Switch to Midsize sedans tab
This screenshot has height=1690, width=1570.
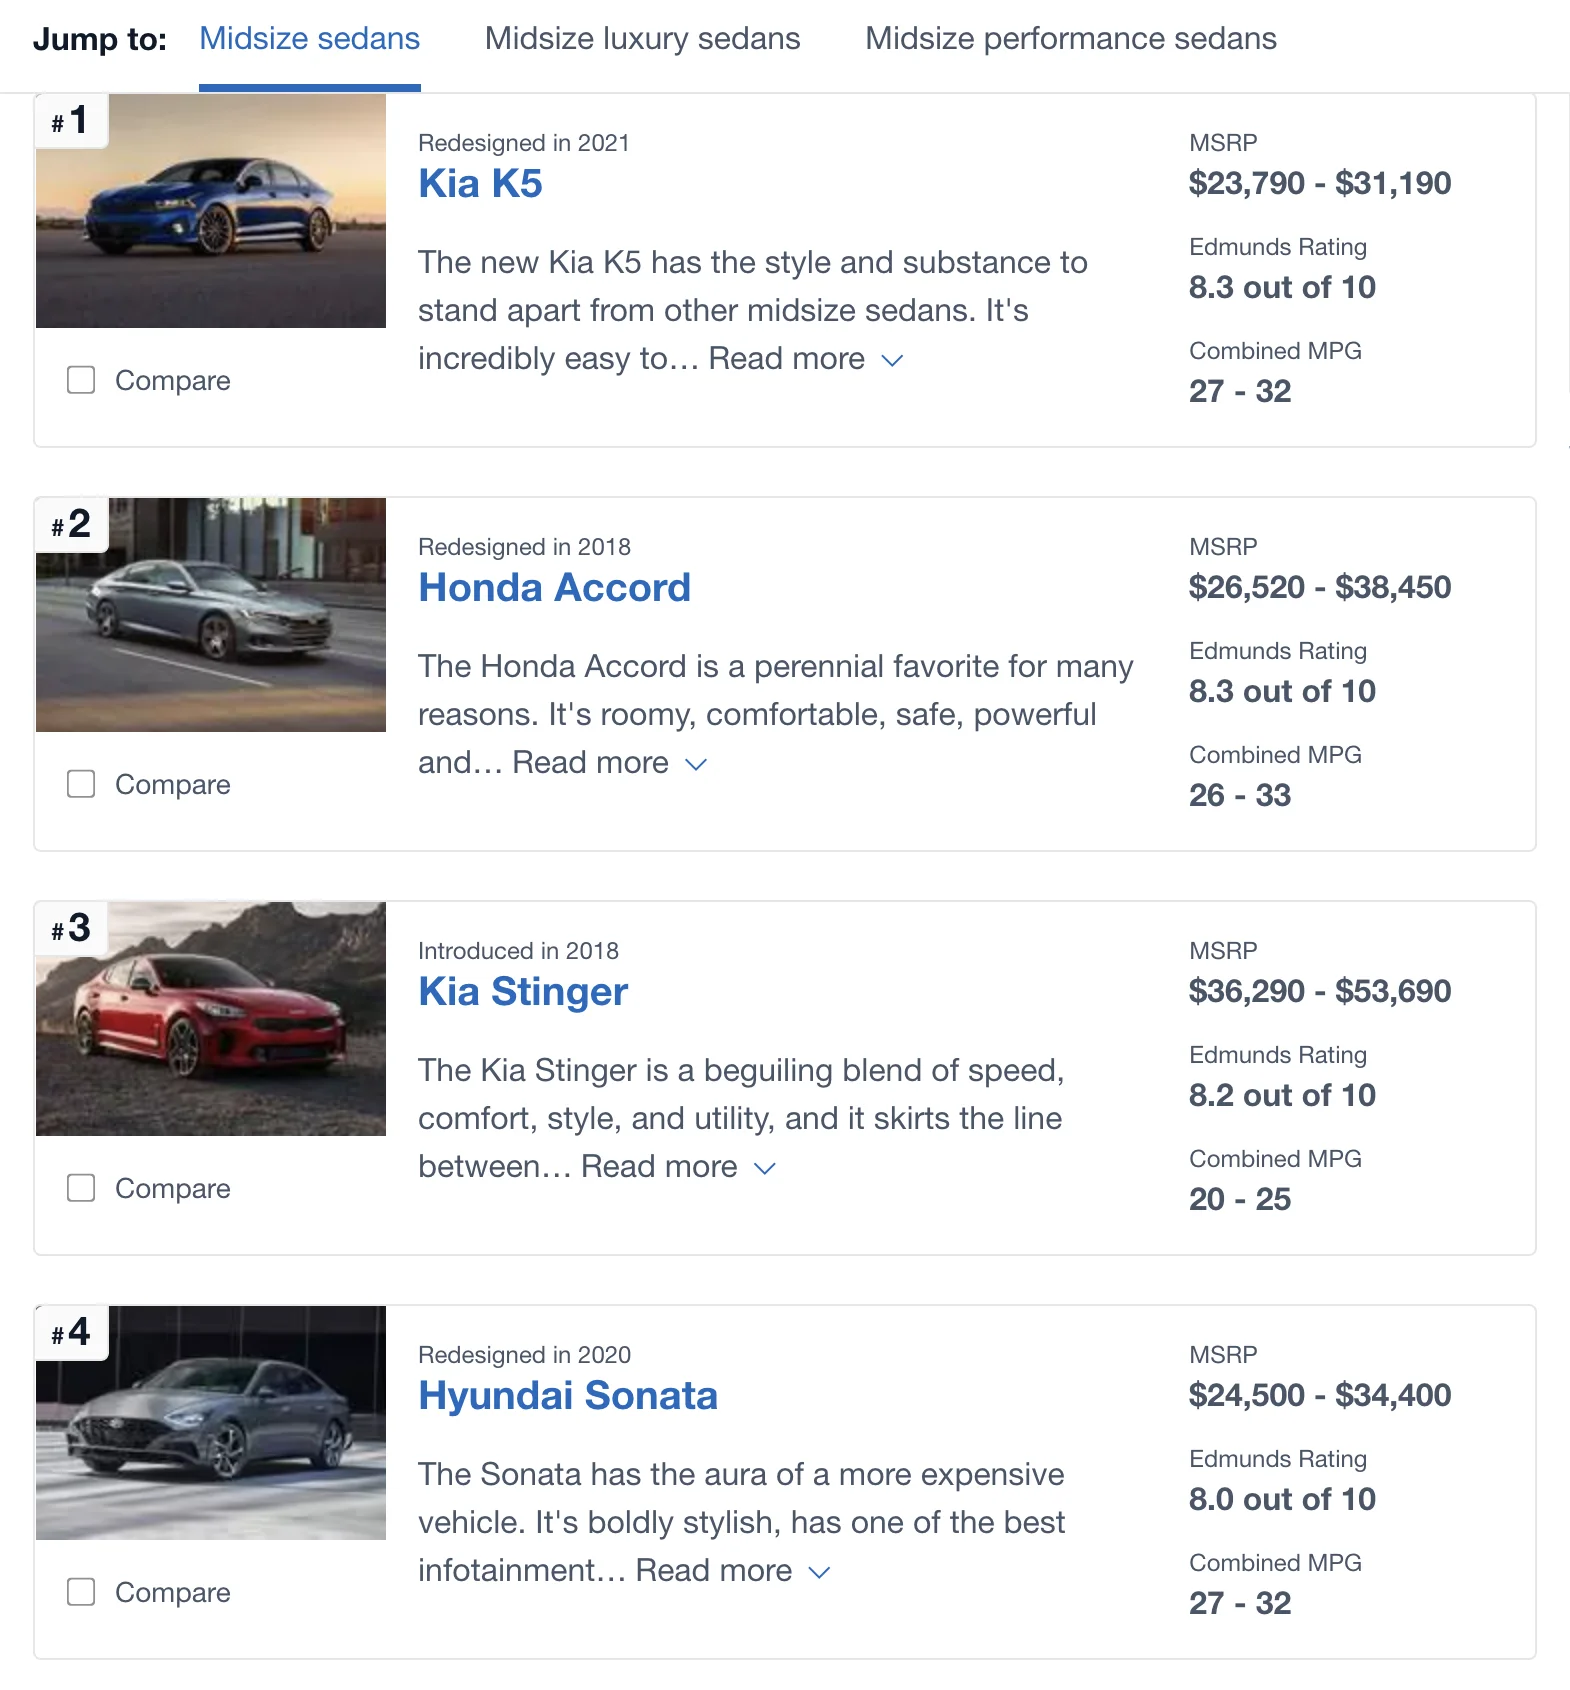(309, 38)
